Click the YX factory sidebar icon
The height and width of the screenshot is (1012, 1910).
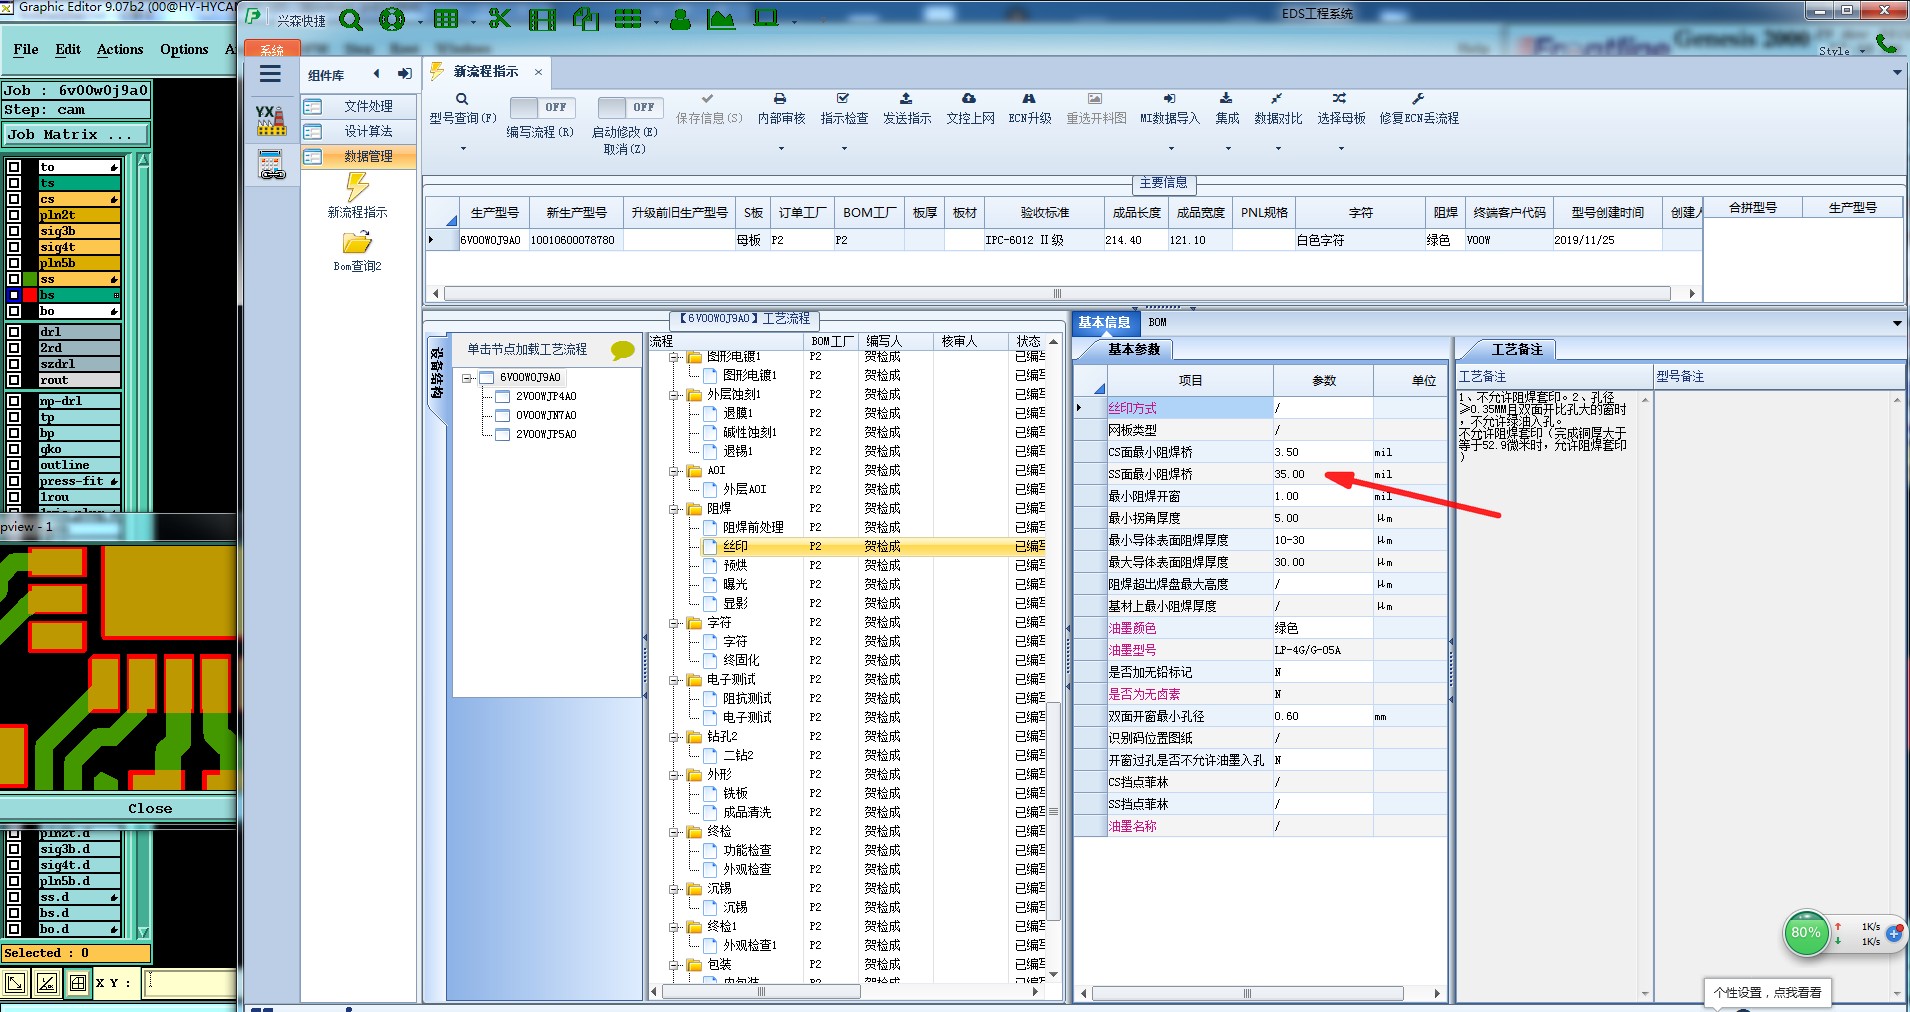(x=270, y=120)
